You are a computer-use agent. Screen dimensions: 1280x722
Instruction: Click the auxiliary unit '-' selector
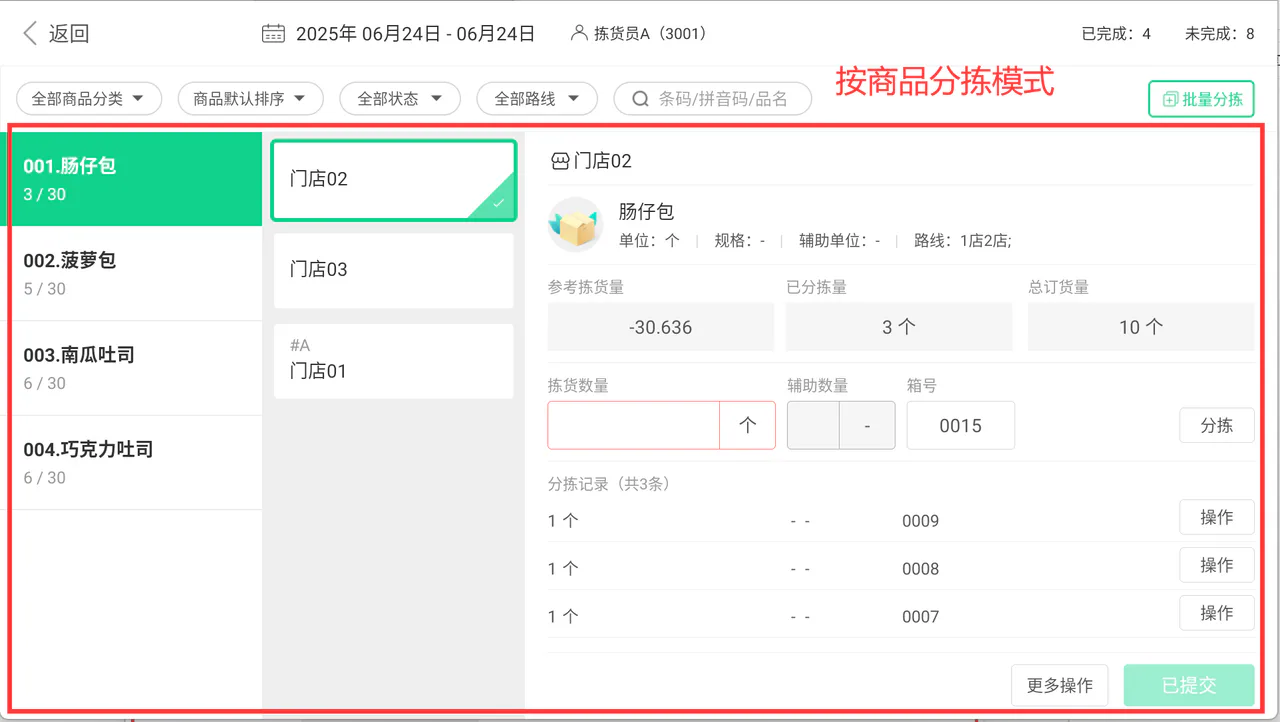click(x=867, y=425)
